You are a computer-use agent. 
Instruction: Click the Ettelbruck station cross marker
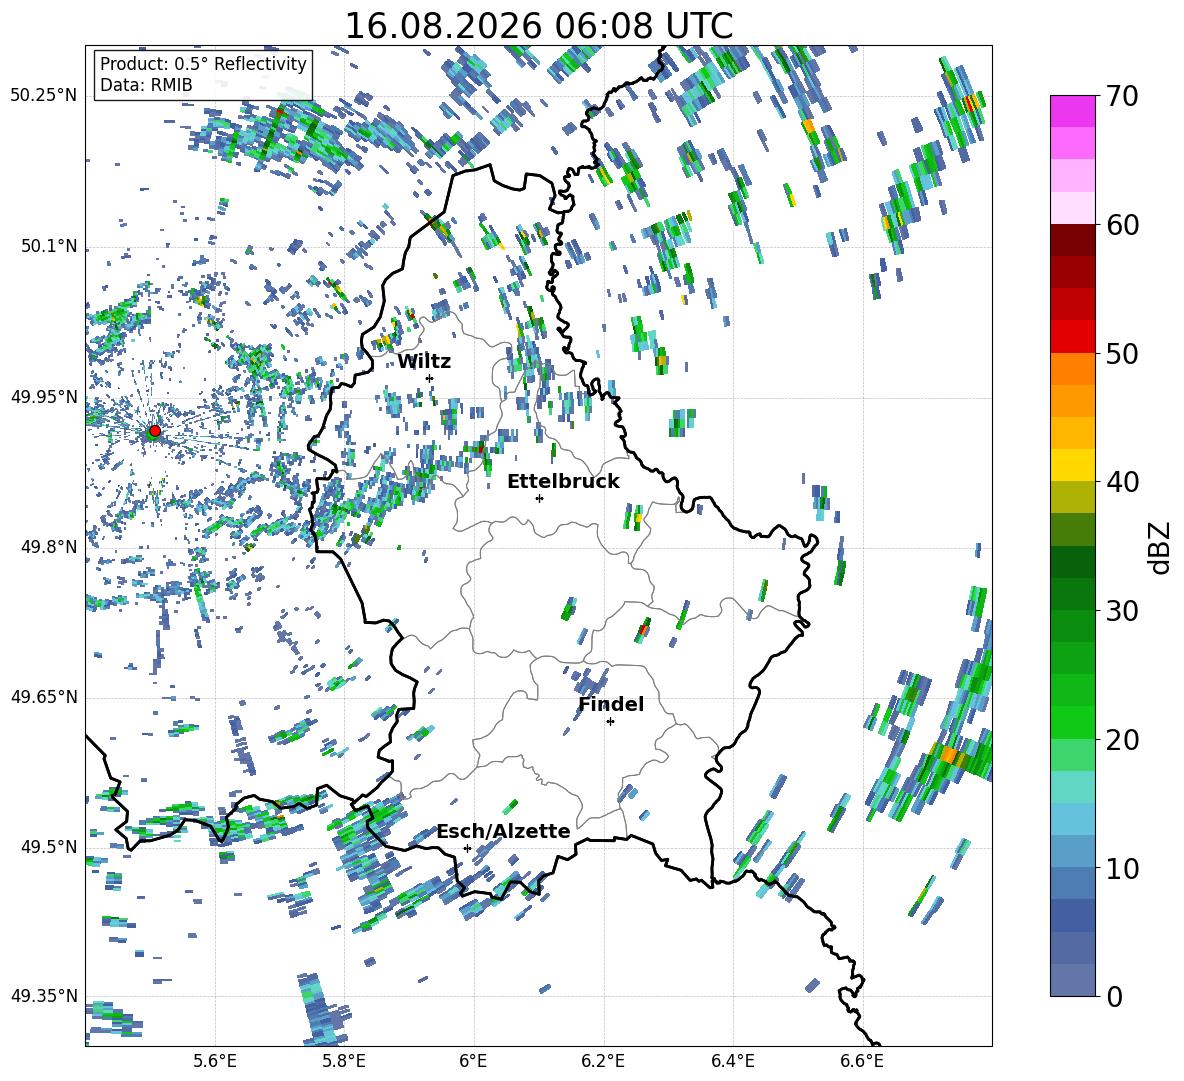tap(539, 498)
